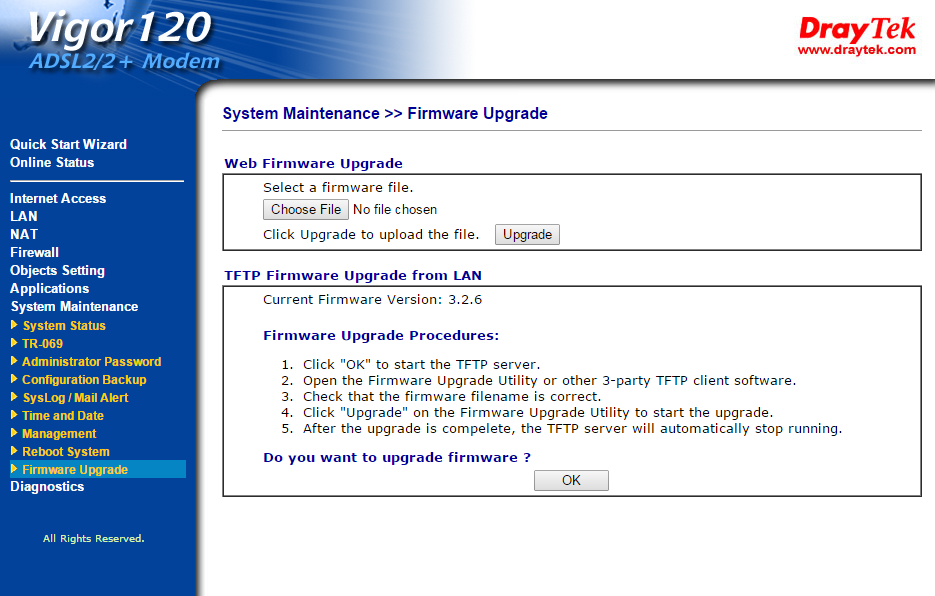Click procedure step 2 about TFTP client software
The width and height of the screenshot is (935, 596).
tap(549, 381)
